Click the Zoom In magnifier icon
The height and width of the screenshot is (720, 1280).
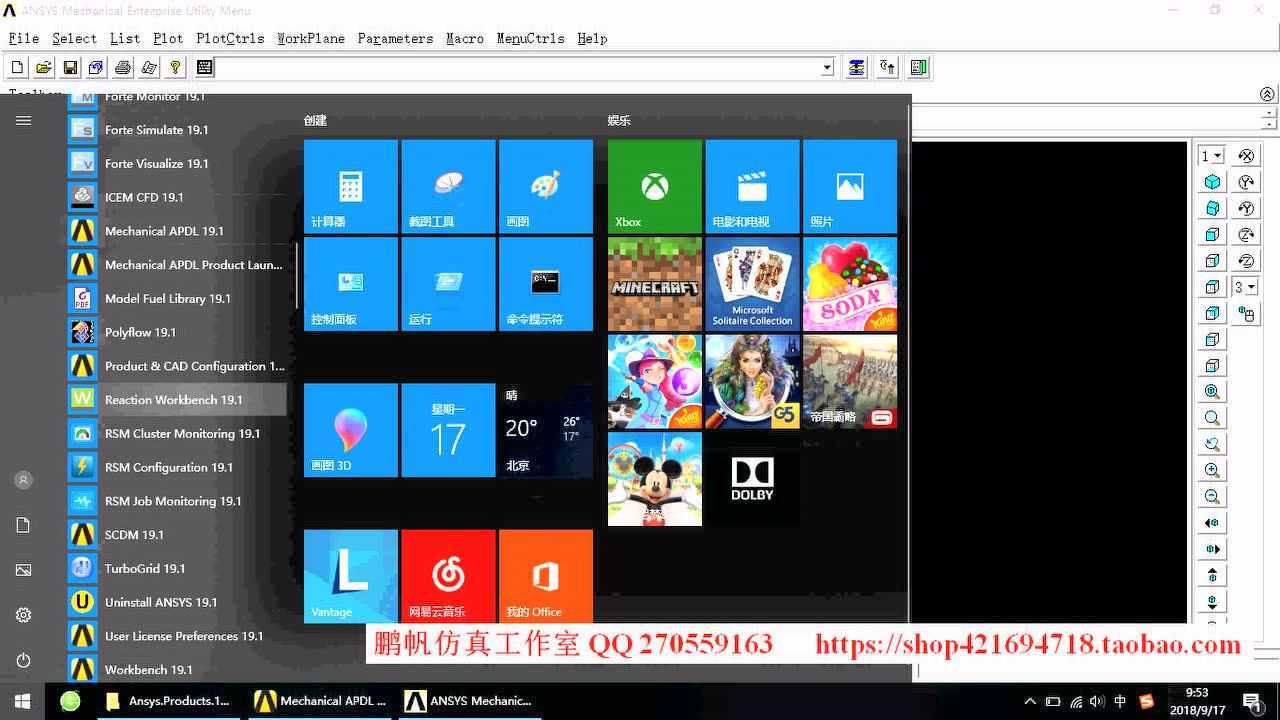point(1212,470)
